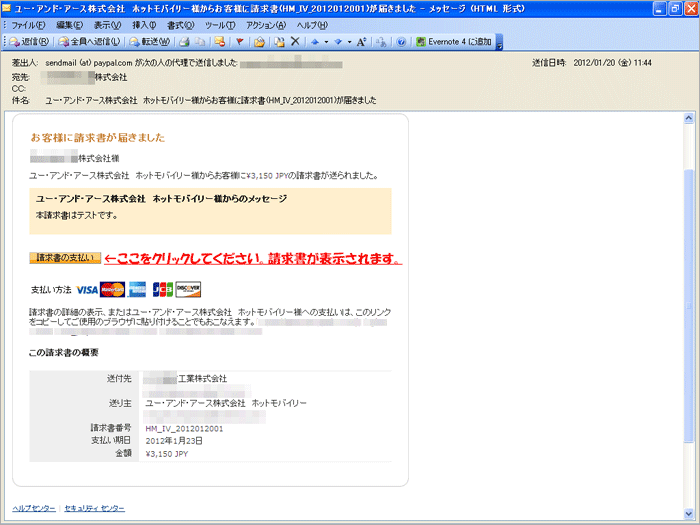
Task: Click the Forward (転送) toolbar button
Action: (x=150, y=42)
